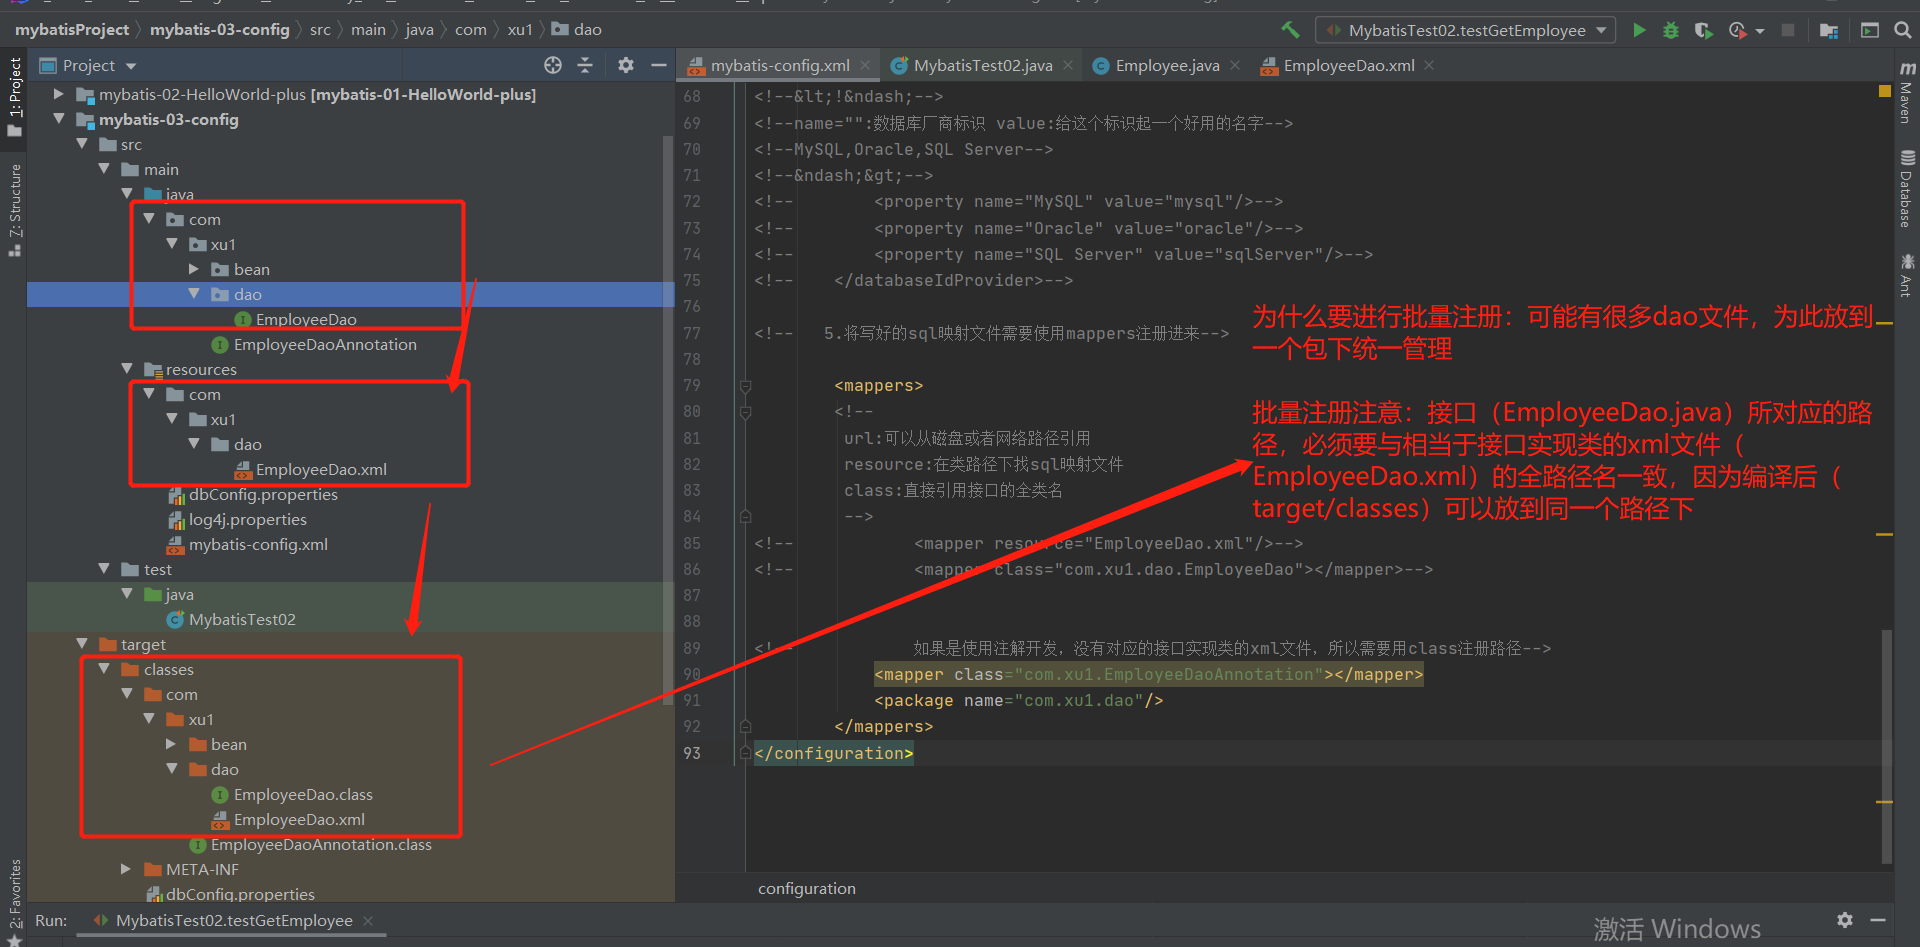Close the Employee.java tab
Viewport: 1920px width, 947px height.
pos(1235,65)
